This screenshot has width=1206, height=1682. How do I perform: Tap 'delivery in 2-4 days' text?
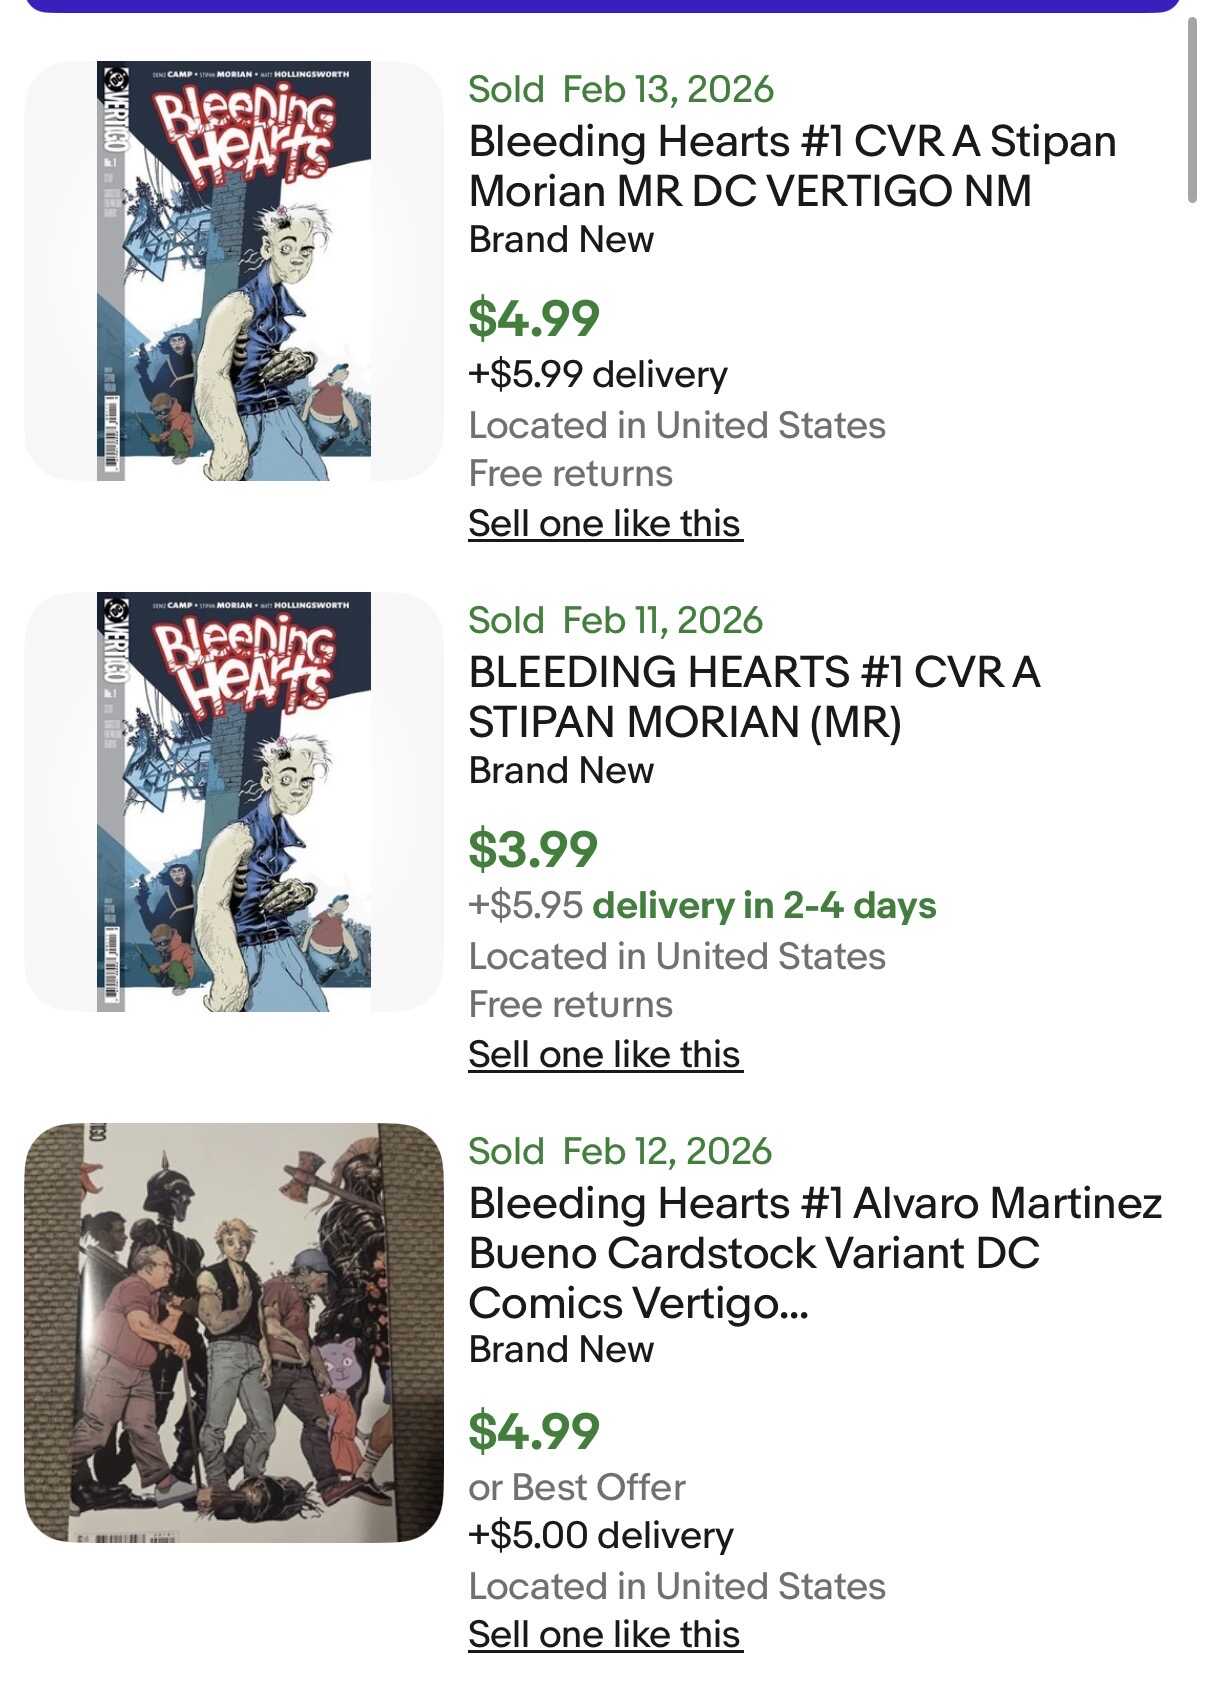(x=764, y=905)
